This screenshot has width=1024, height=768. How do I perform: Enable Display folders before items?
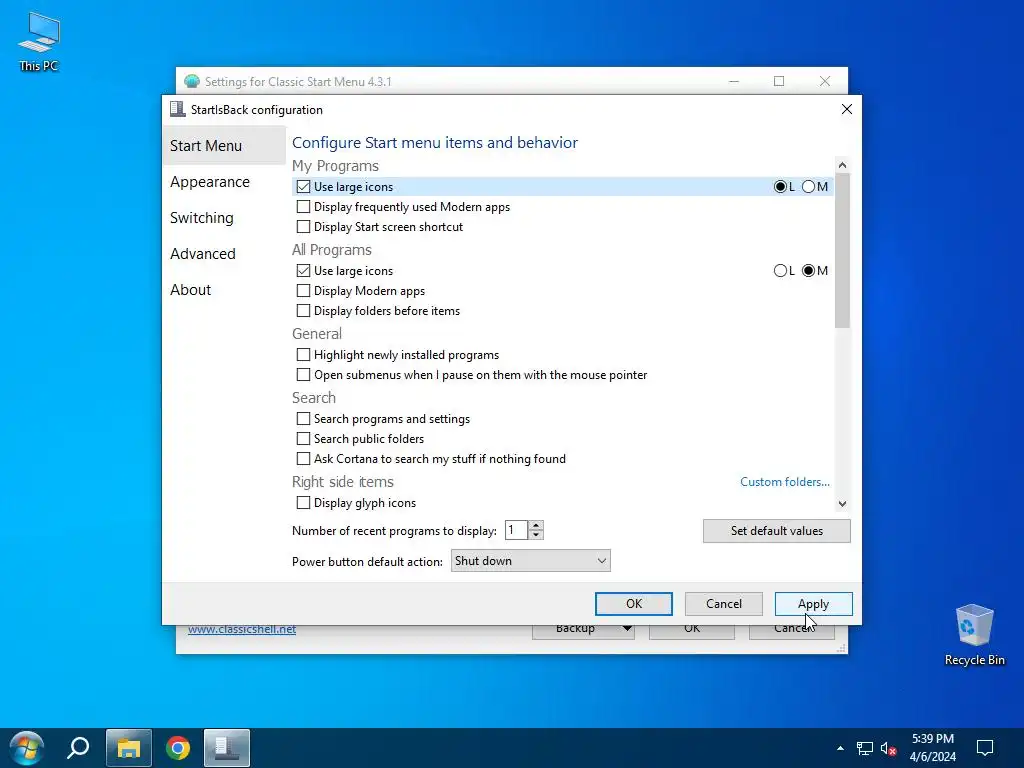(x=303, y=311)
